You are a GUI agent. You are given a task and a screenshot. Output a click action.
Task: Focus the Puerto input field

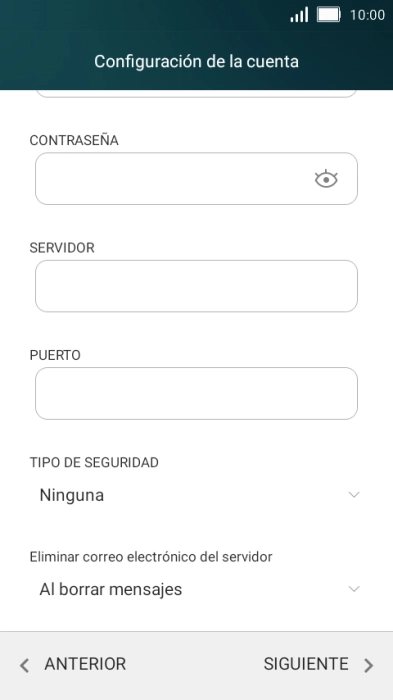point(196,393)
